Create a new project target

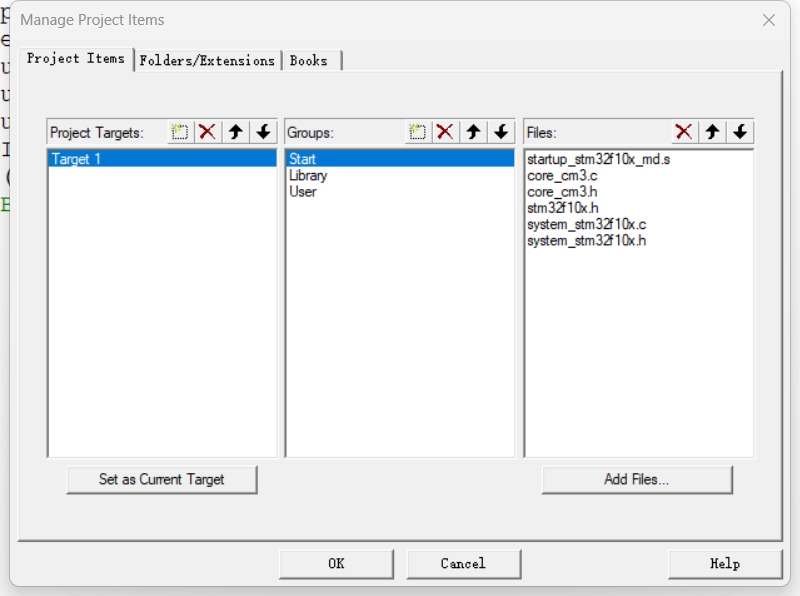click(180, 132)
